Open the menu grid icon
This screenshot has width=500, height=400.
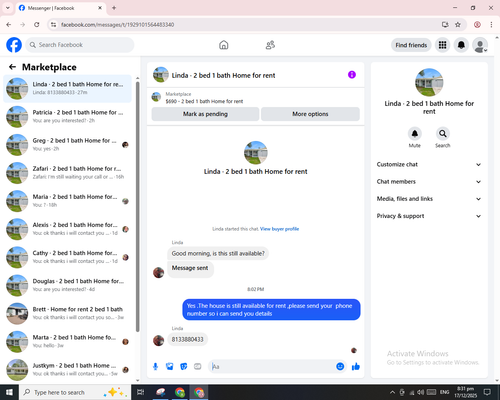pos(442,45)
